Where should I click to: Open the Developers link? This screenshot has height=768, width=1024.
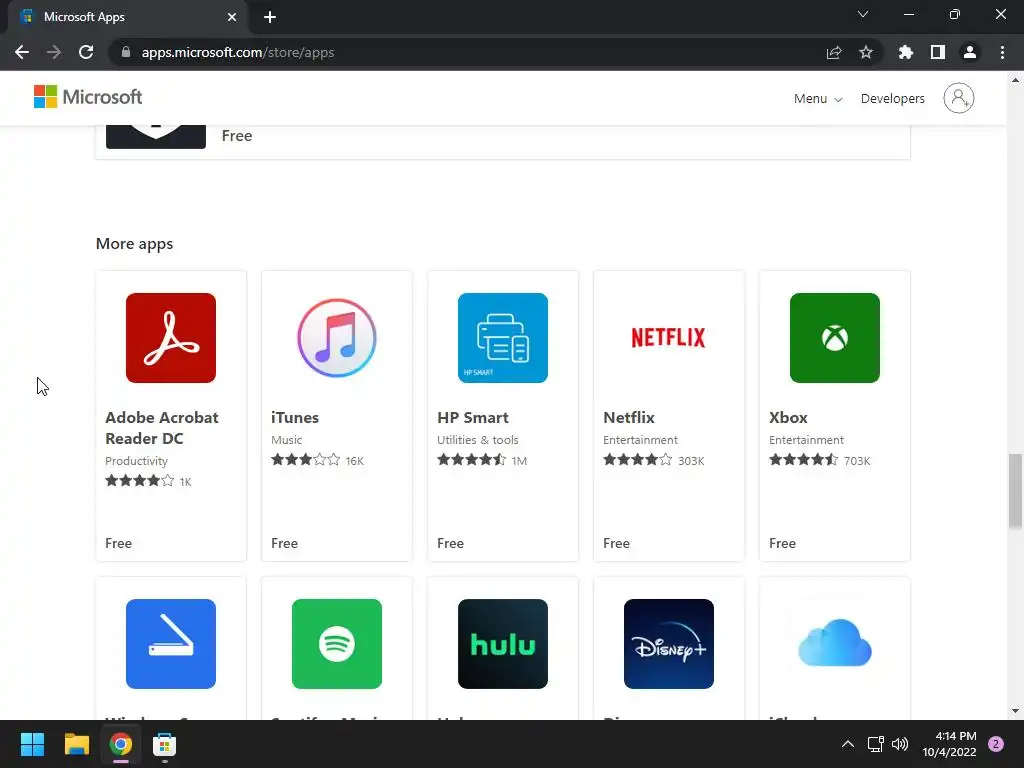pos(892,99)
